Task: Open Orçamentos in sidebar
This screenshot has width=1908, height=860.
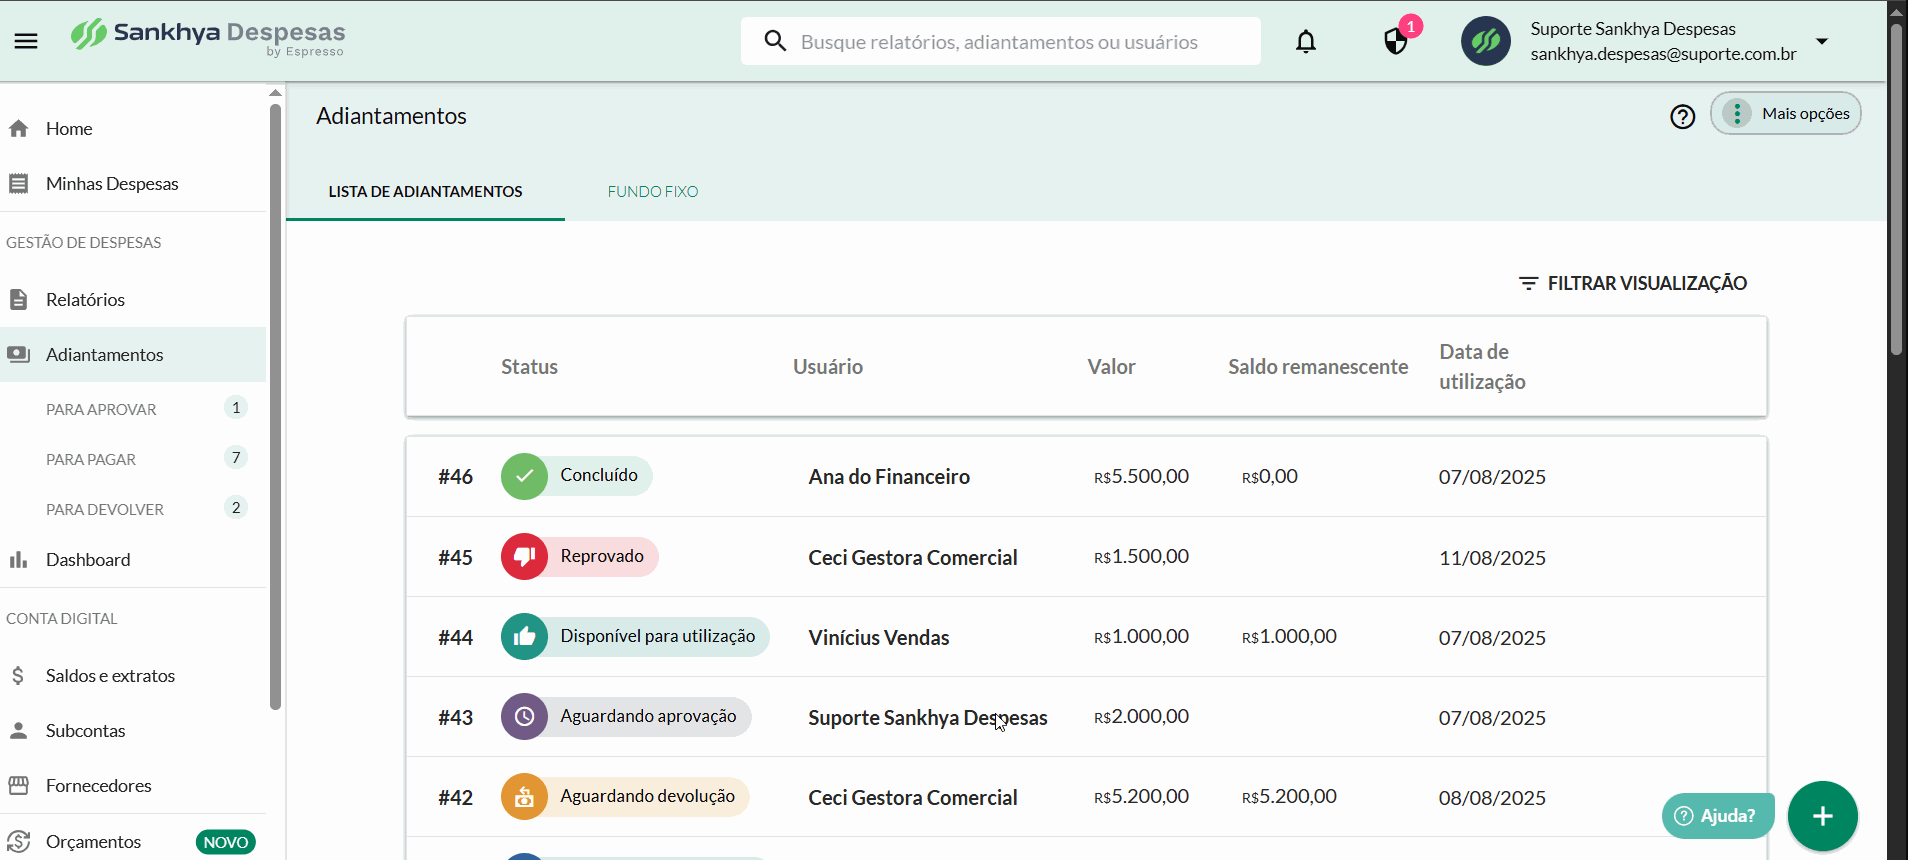Action: [x=133, y=842]
